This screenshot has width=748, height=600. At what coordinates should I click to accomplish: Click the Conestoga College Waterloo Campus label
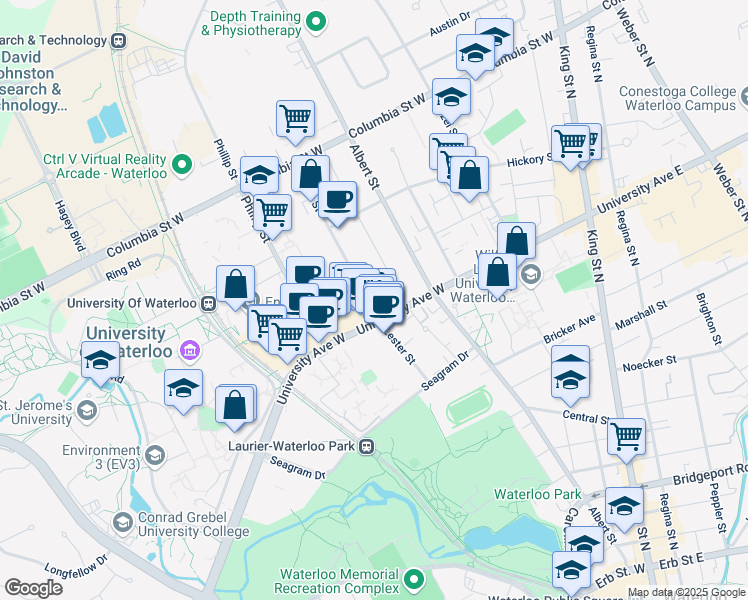click(679, 98)
